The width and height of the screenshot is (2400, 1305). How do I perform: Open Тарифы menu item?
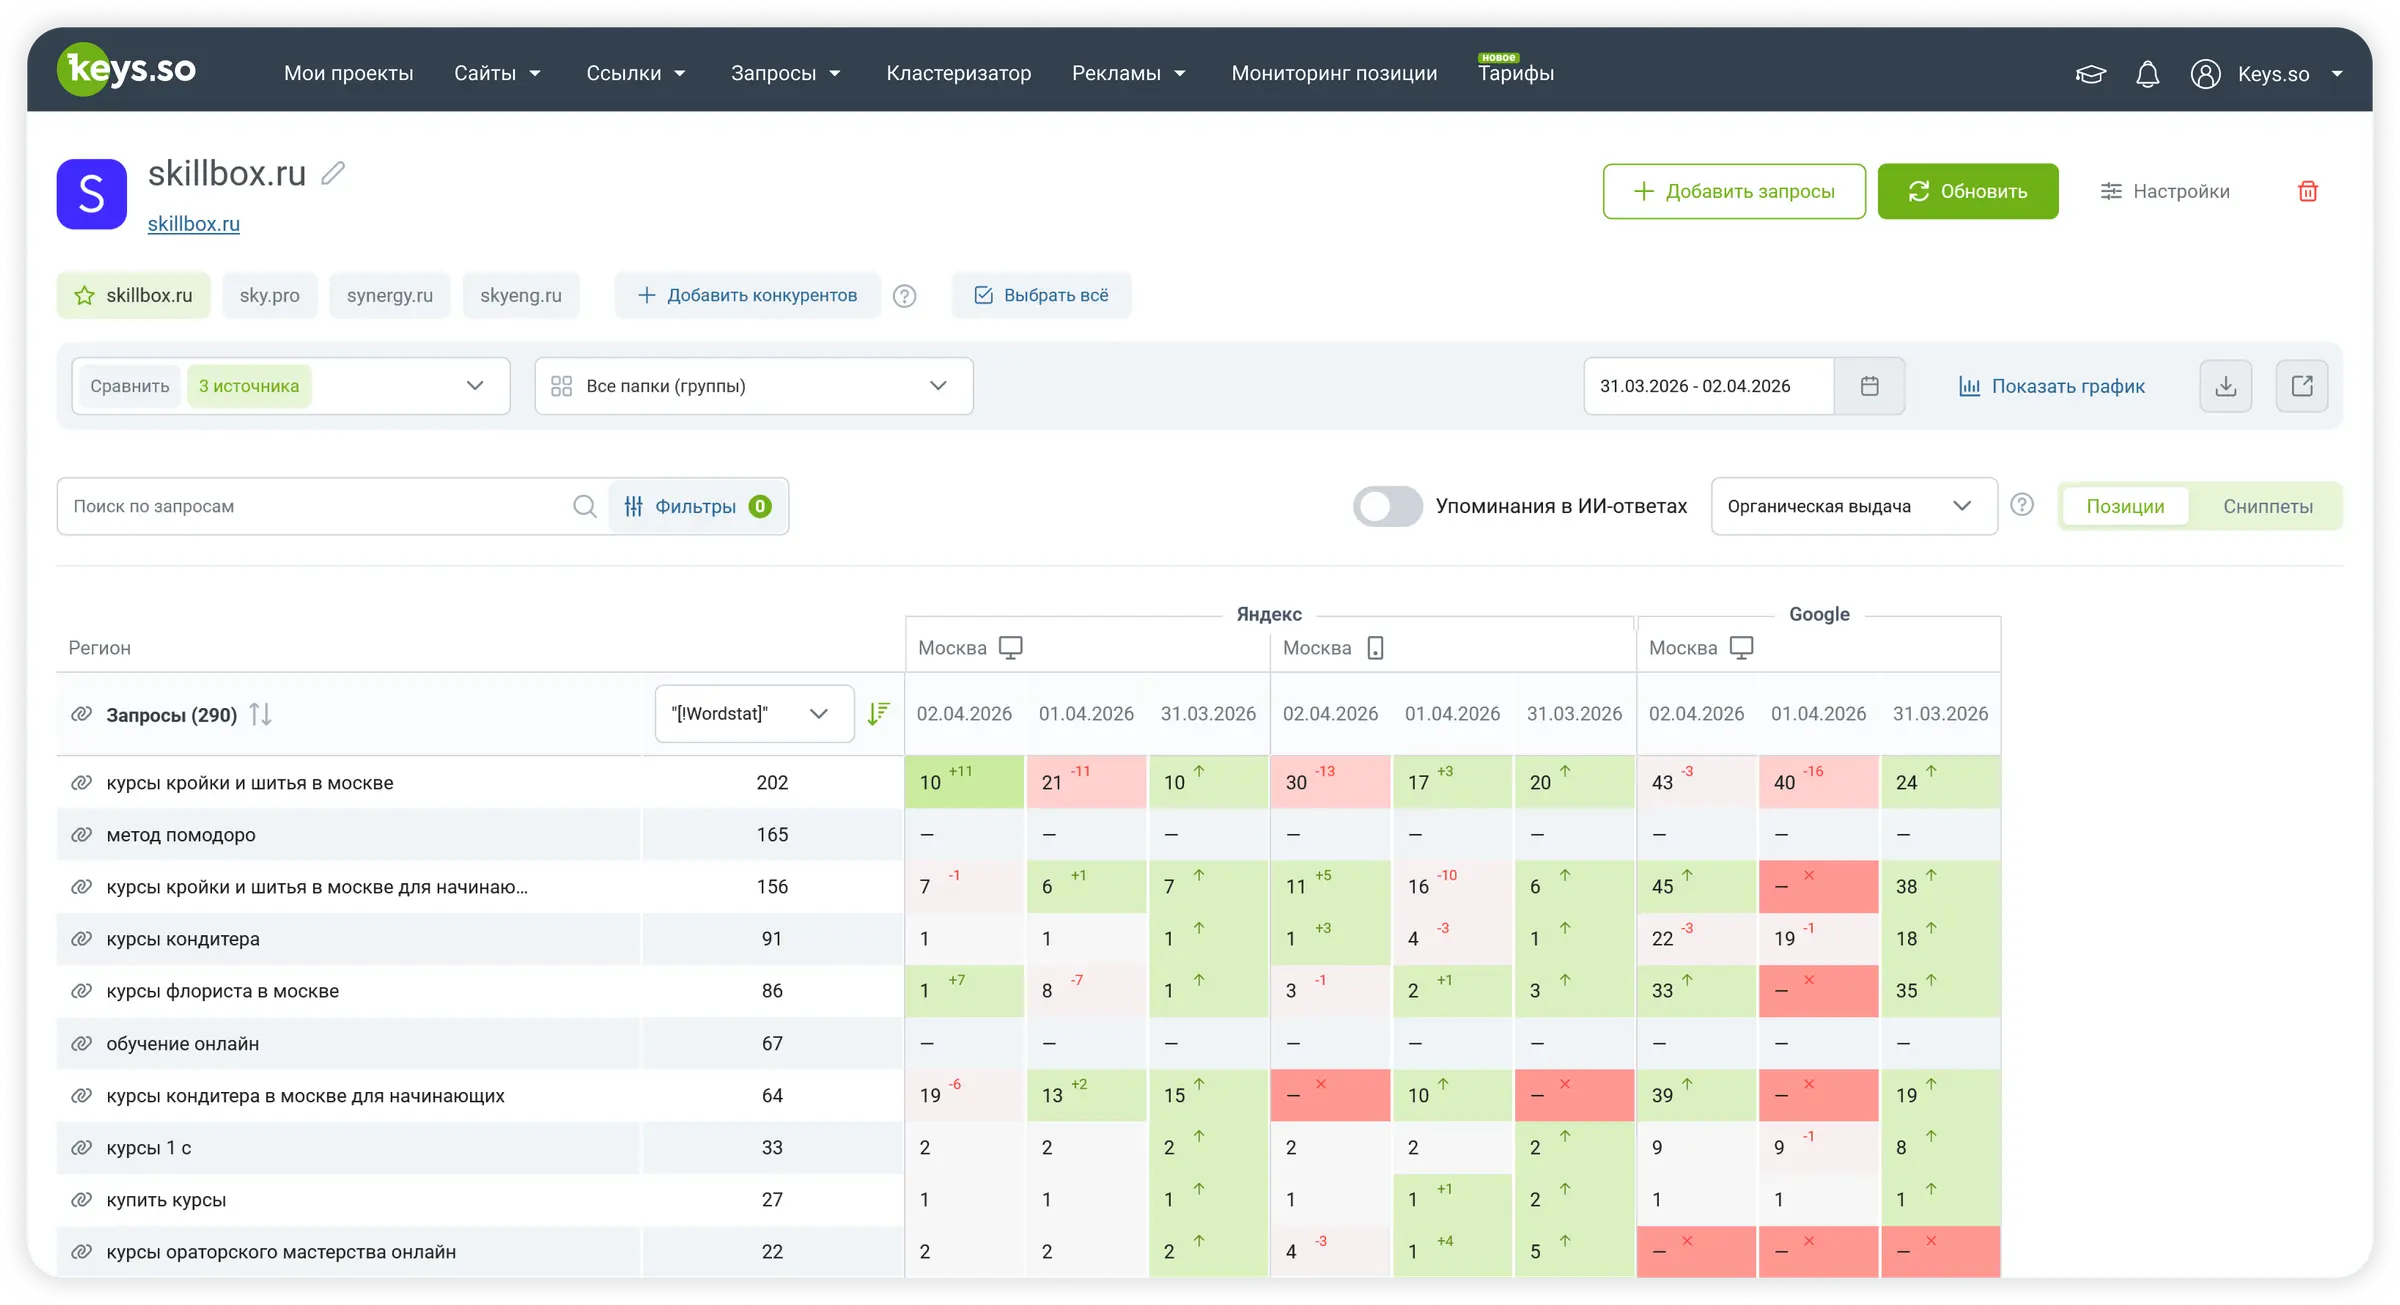tap(1516, 73)
